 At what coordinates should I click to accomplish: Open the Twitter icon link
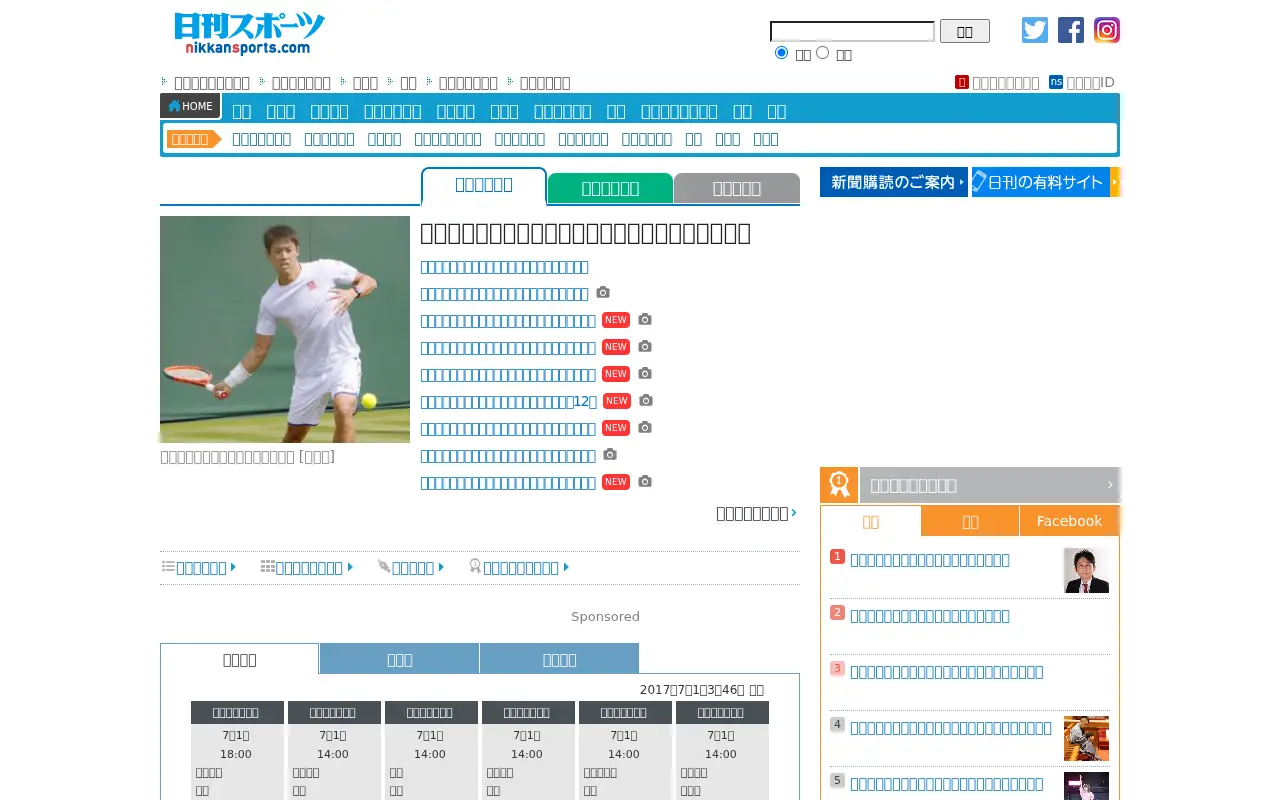pos(1035,30)
